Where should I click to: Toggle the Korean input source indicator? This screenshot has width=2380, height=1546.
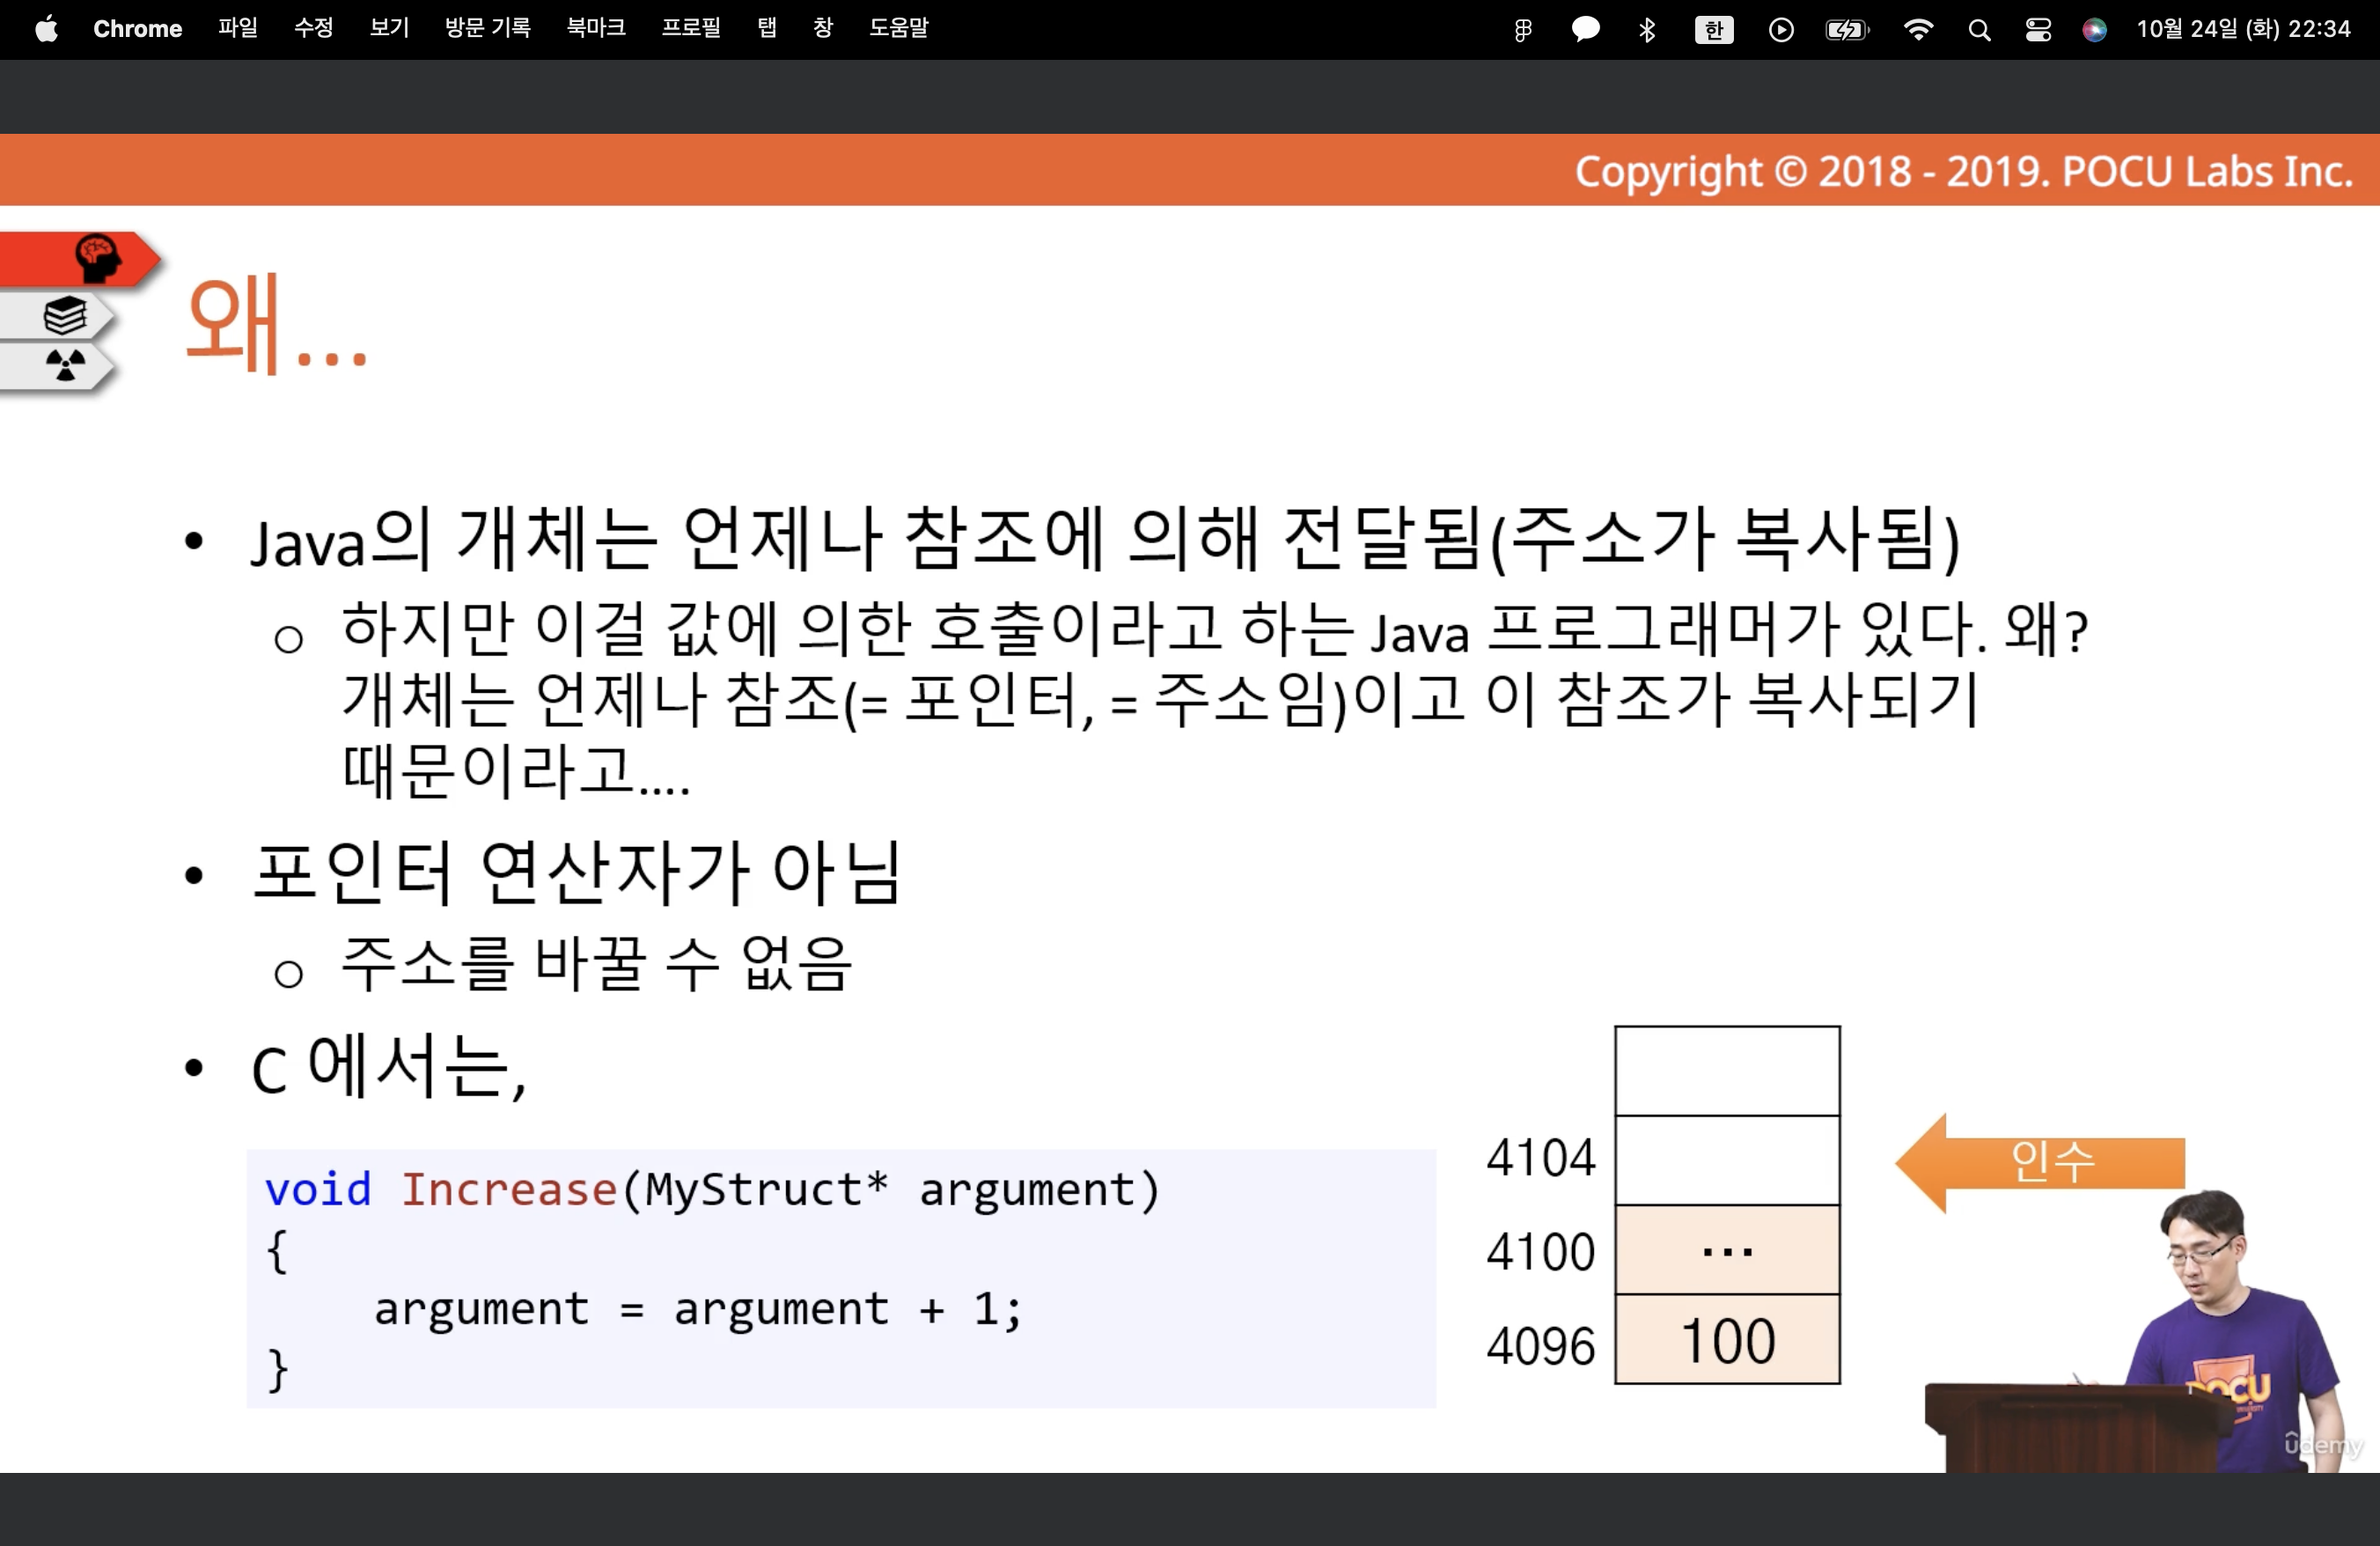[1714, 29]
